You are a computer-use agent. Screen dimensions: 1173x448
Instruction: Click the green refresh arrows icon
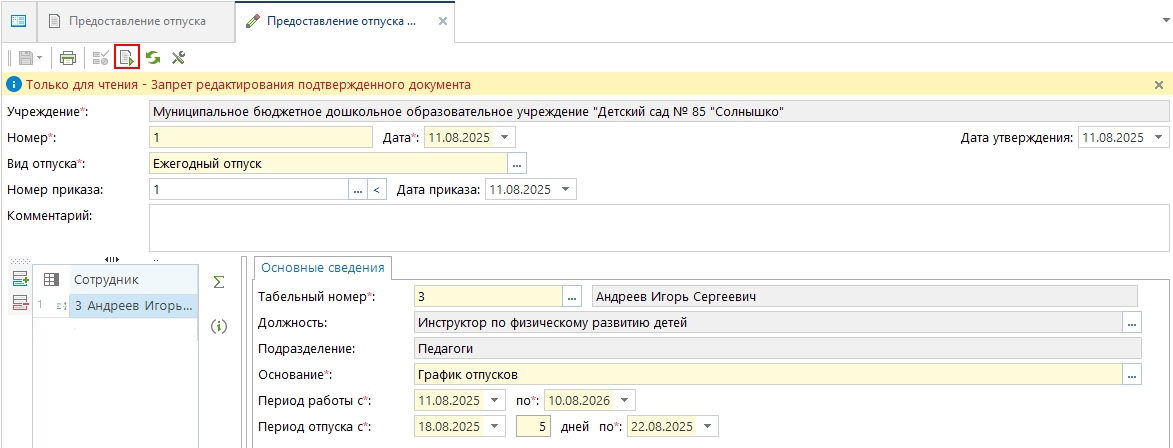point(153,58)
